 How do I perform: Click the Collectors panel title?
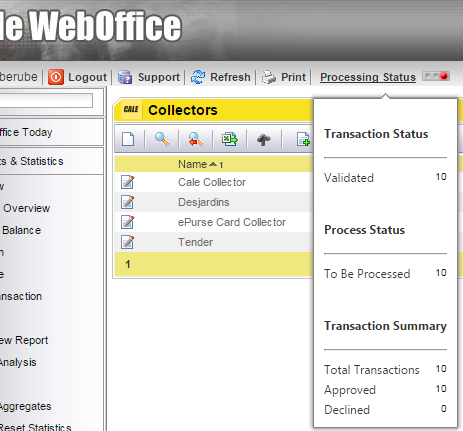click(183, 110)
